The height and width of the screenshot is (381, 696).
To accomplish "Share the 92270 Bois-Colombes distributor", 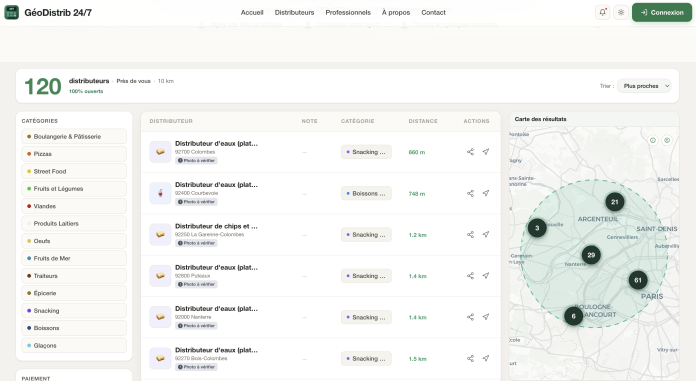I will pos(471,358).
